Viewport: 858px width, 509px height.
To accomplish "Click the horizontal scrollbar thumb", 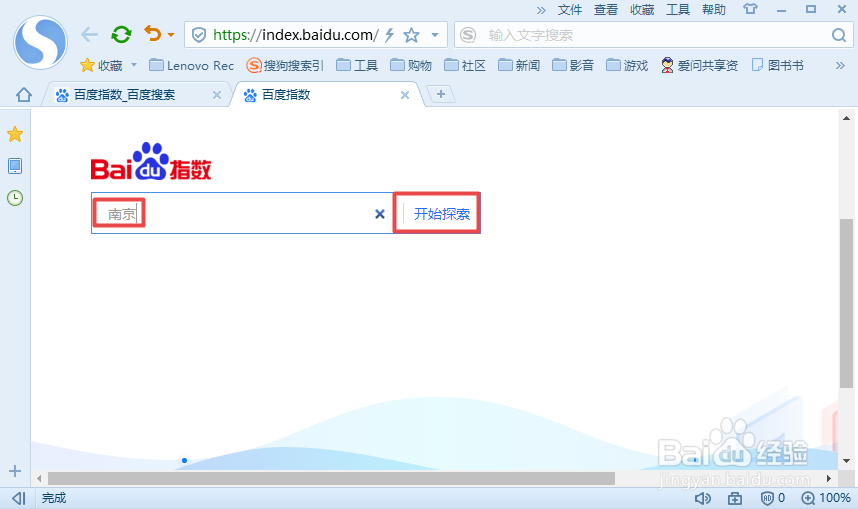I will coord(331,478).
